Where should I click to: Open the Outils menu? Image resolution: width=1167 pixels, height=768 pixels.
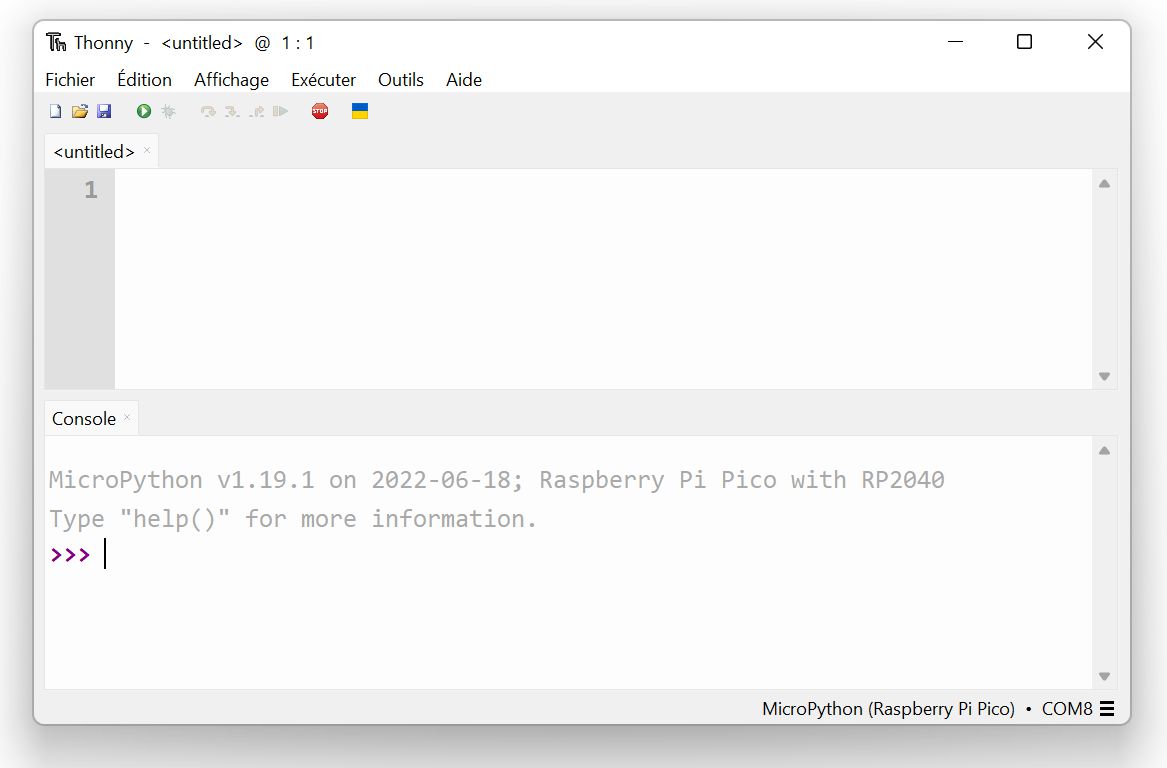point(400,80)
